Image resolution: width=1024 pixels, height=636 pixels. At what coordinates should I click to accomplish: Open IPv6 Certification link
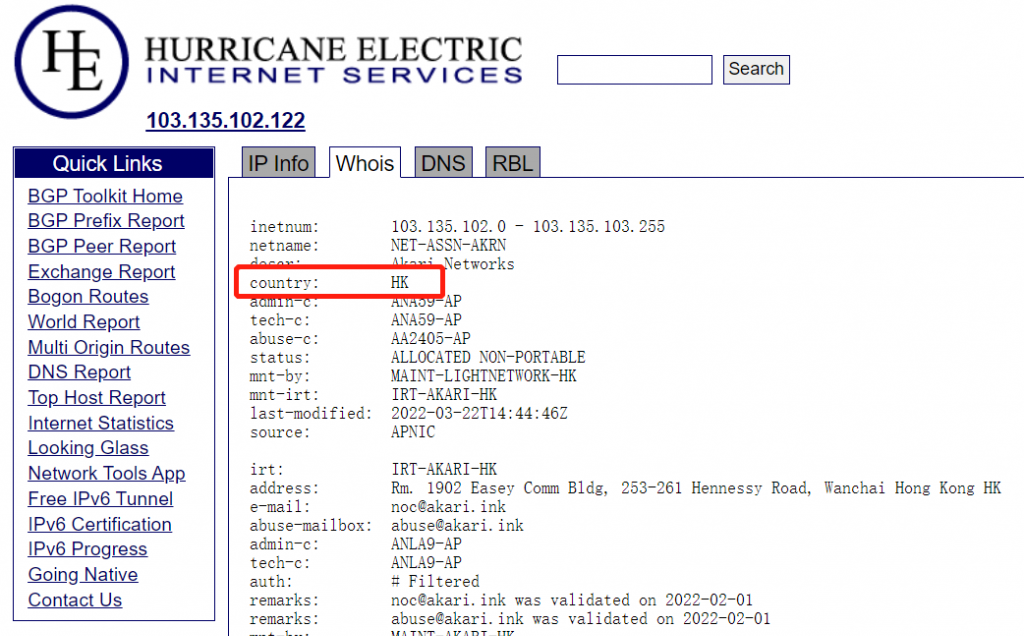pyautogui.click(x=100, y=524)
